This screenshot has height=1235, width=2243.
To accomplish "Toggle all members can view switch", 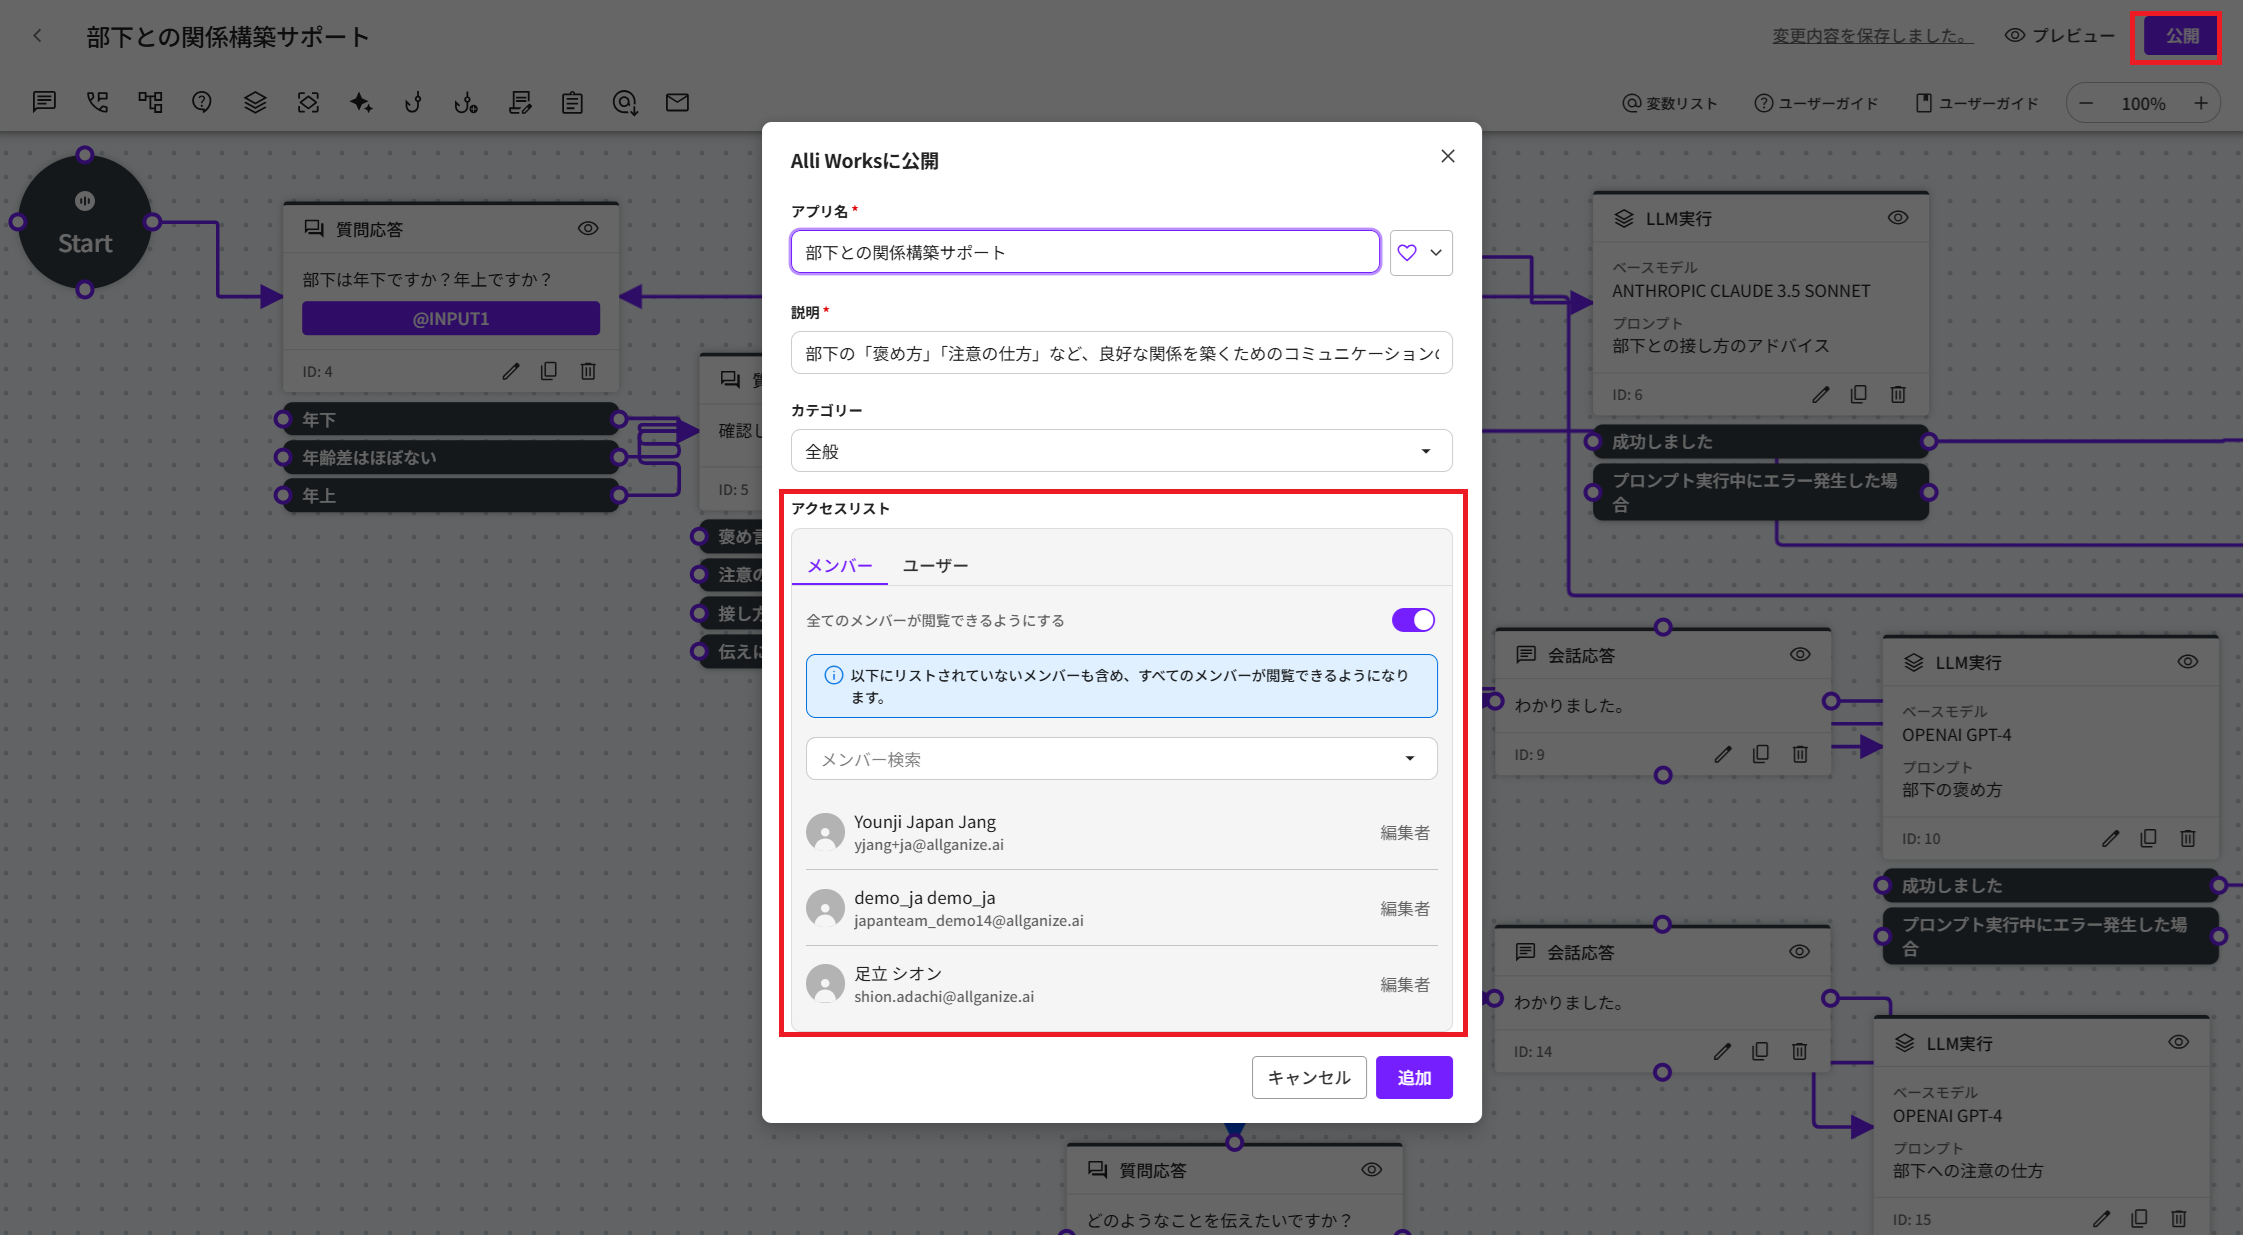I will coord(1413,620).
